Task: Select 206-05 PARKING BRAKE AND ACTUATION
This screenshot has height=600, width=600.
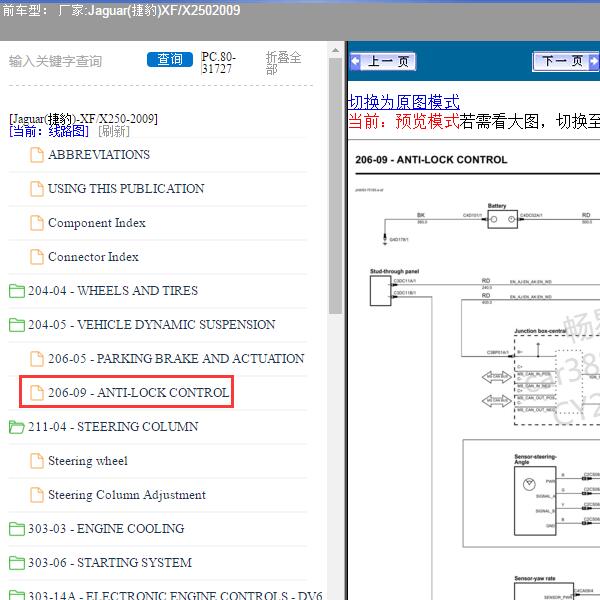Action: point(176,359)
